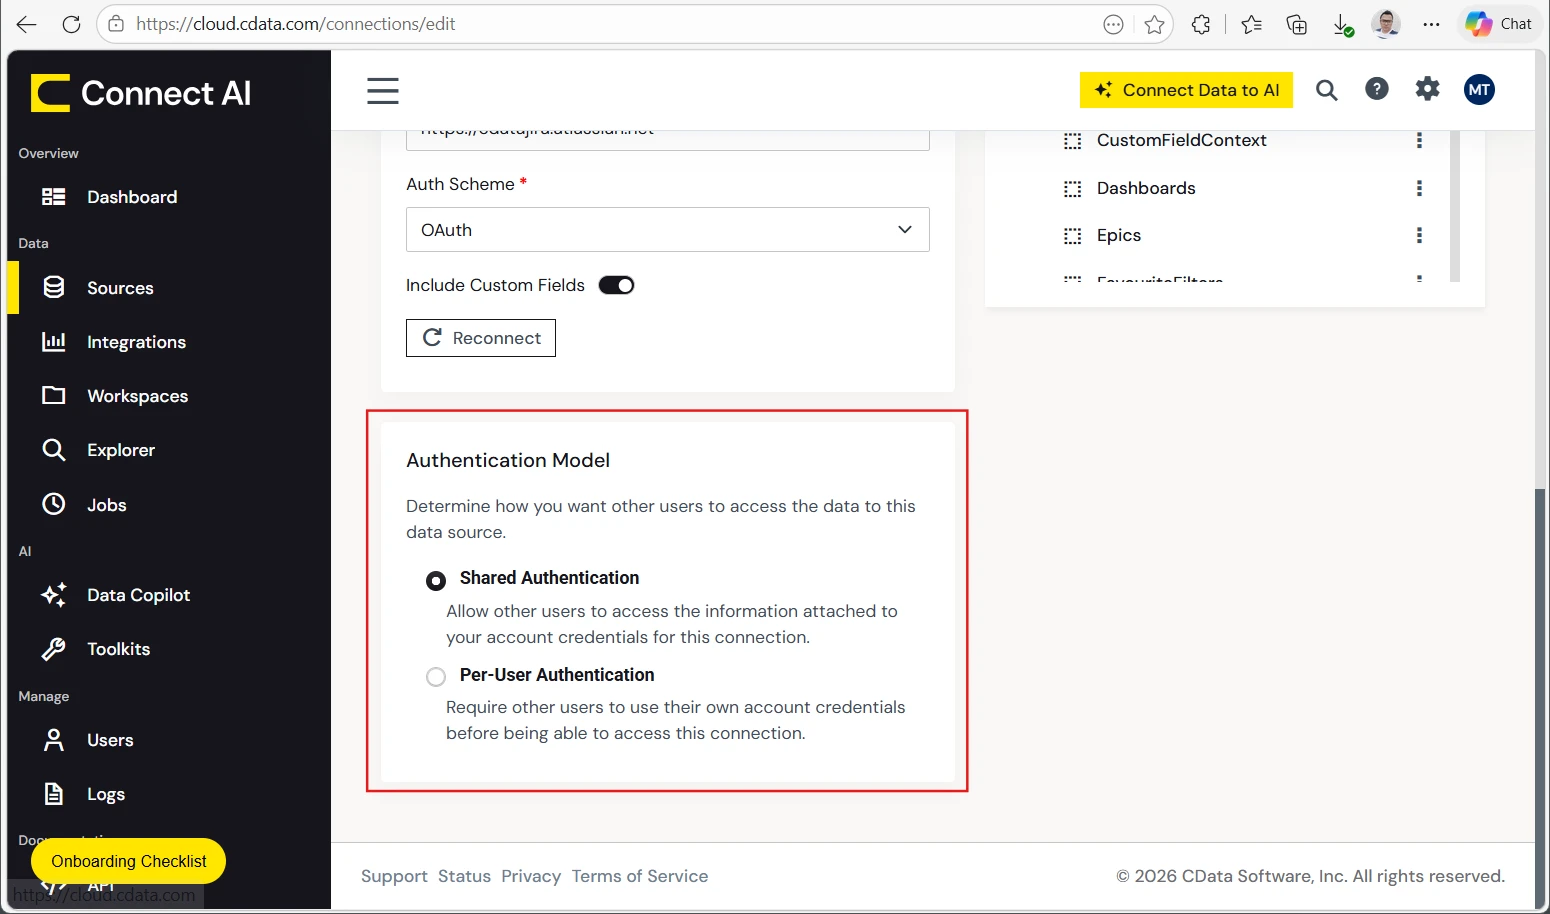This screenshot has height=914, width=1550.
Task: Click the Jobs clock icon
Action: click(54, 504)
